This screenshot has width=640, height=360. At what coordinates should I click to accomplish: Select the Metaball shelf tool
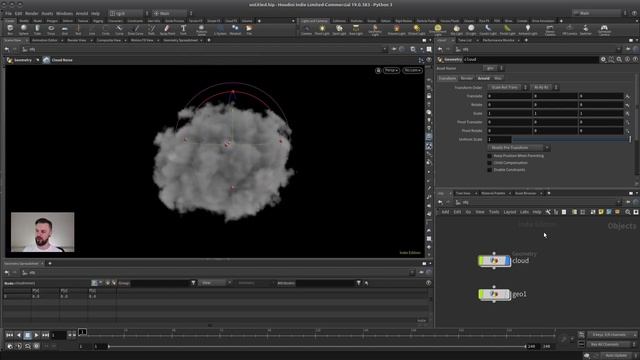tap(235, 29)
